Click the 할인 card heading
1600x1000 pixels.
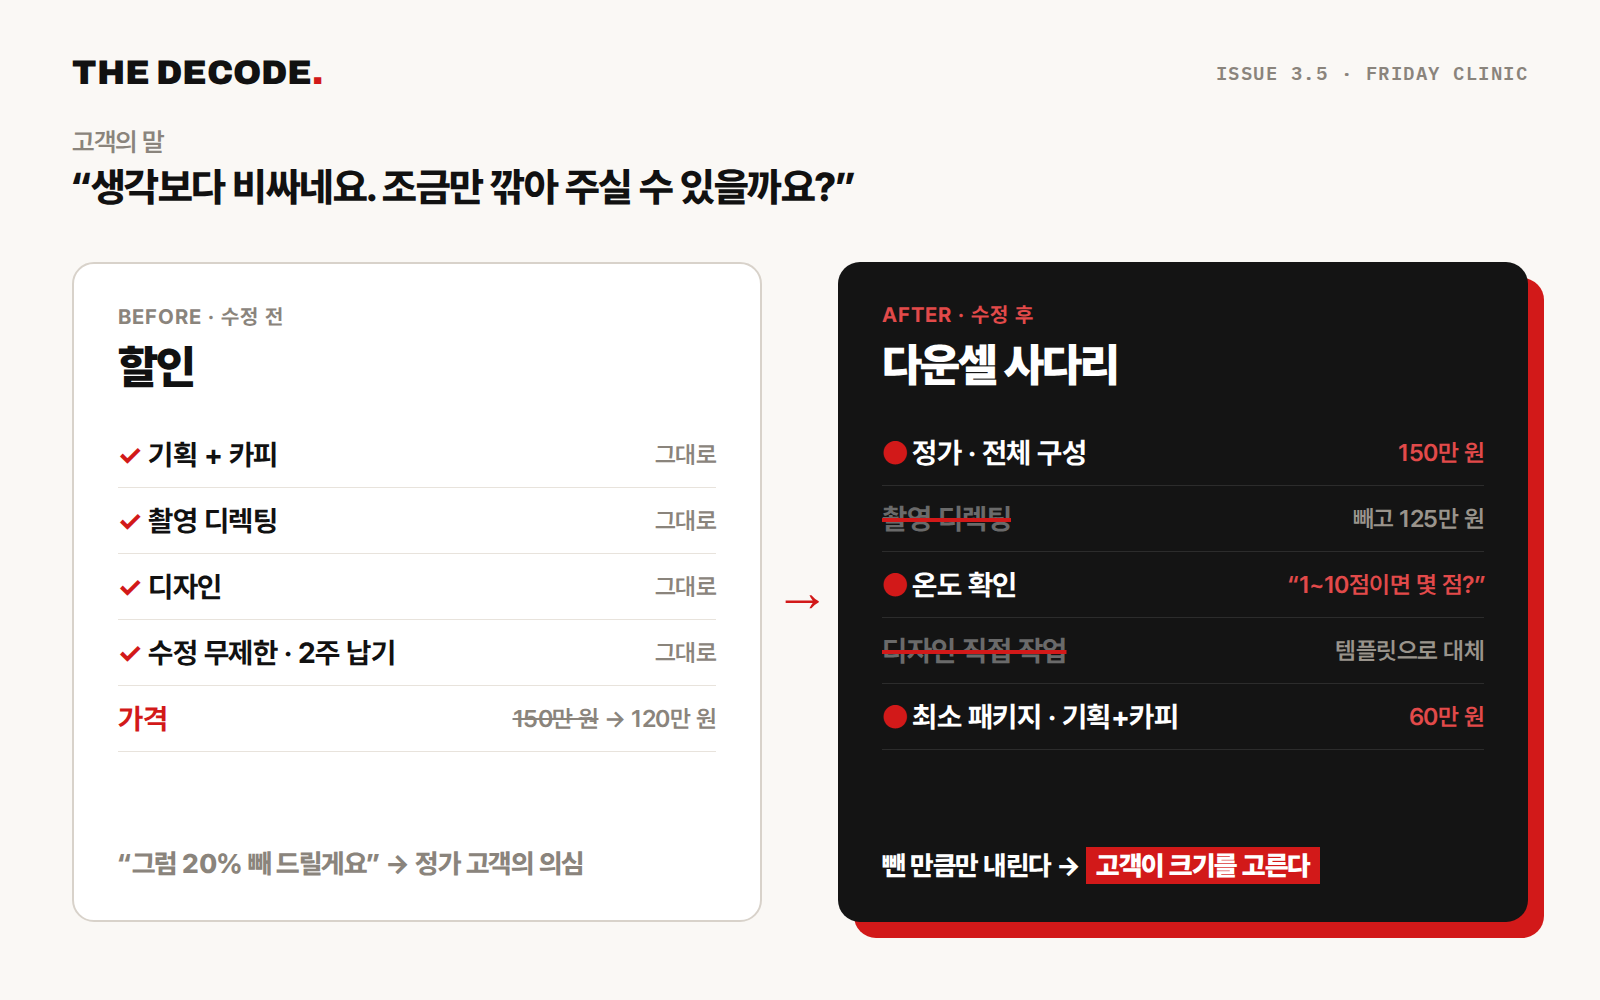coord(156,366)
